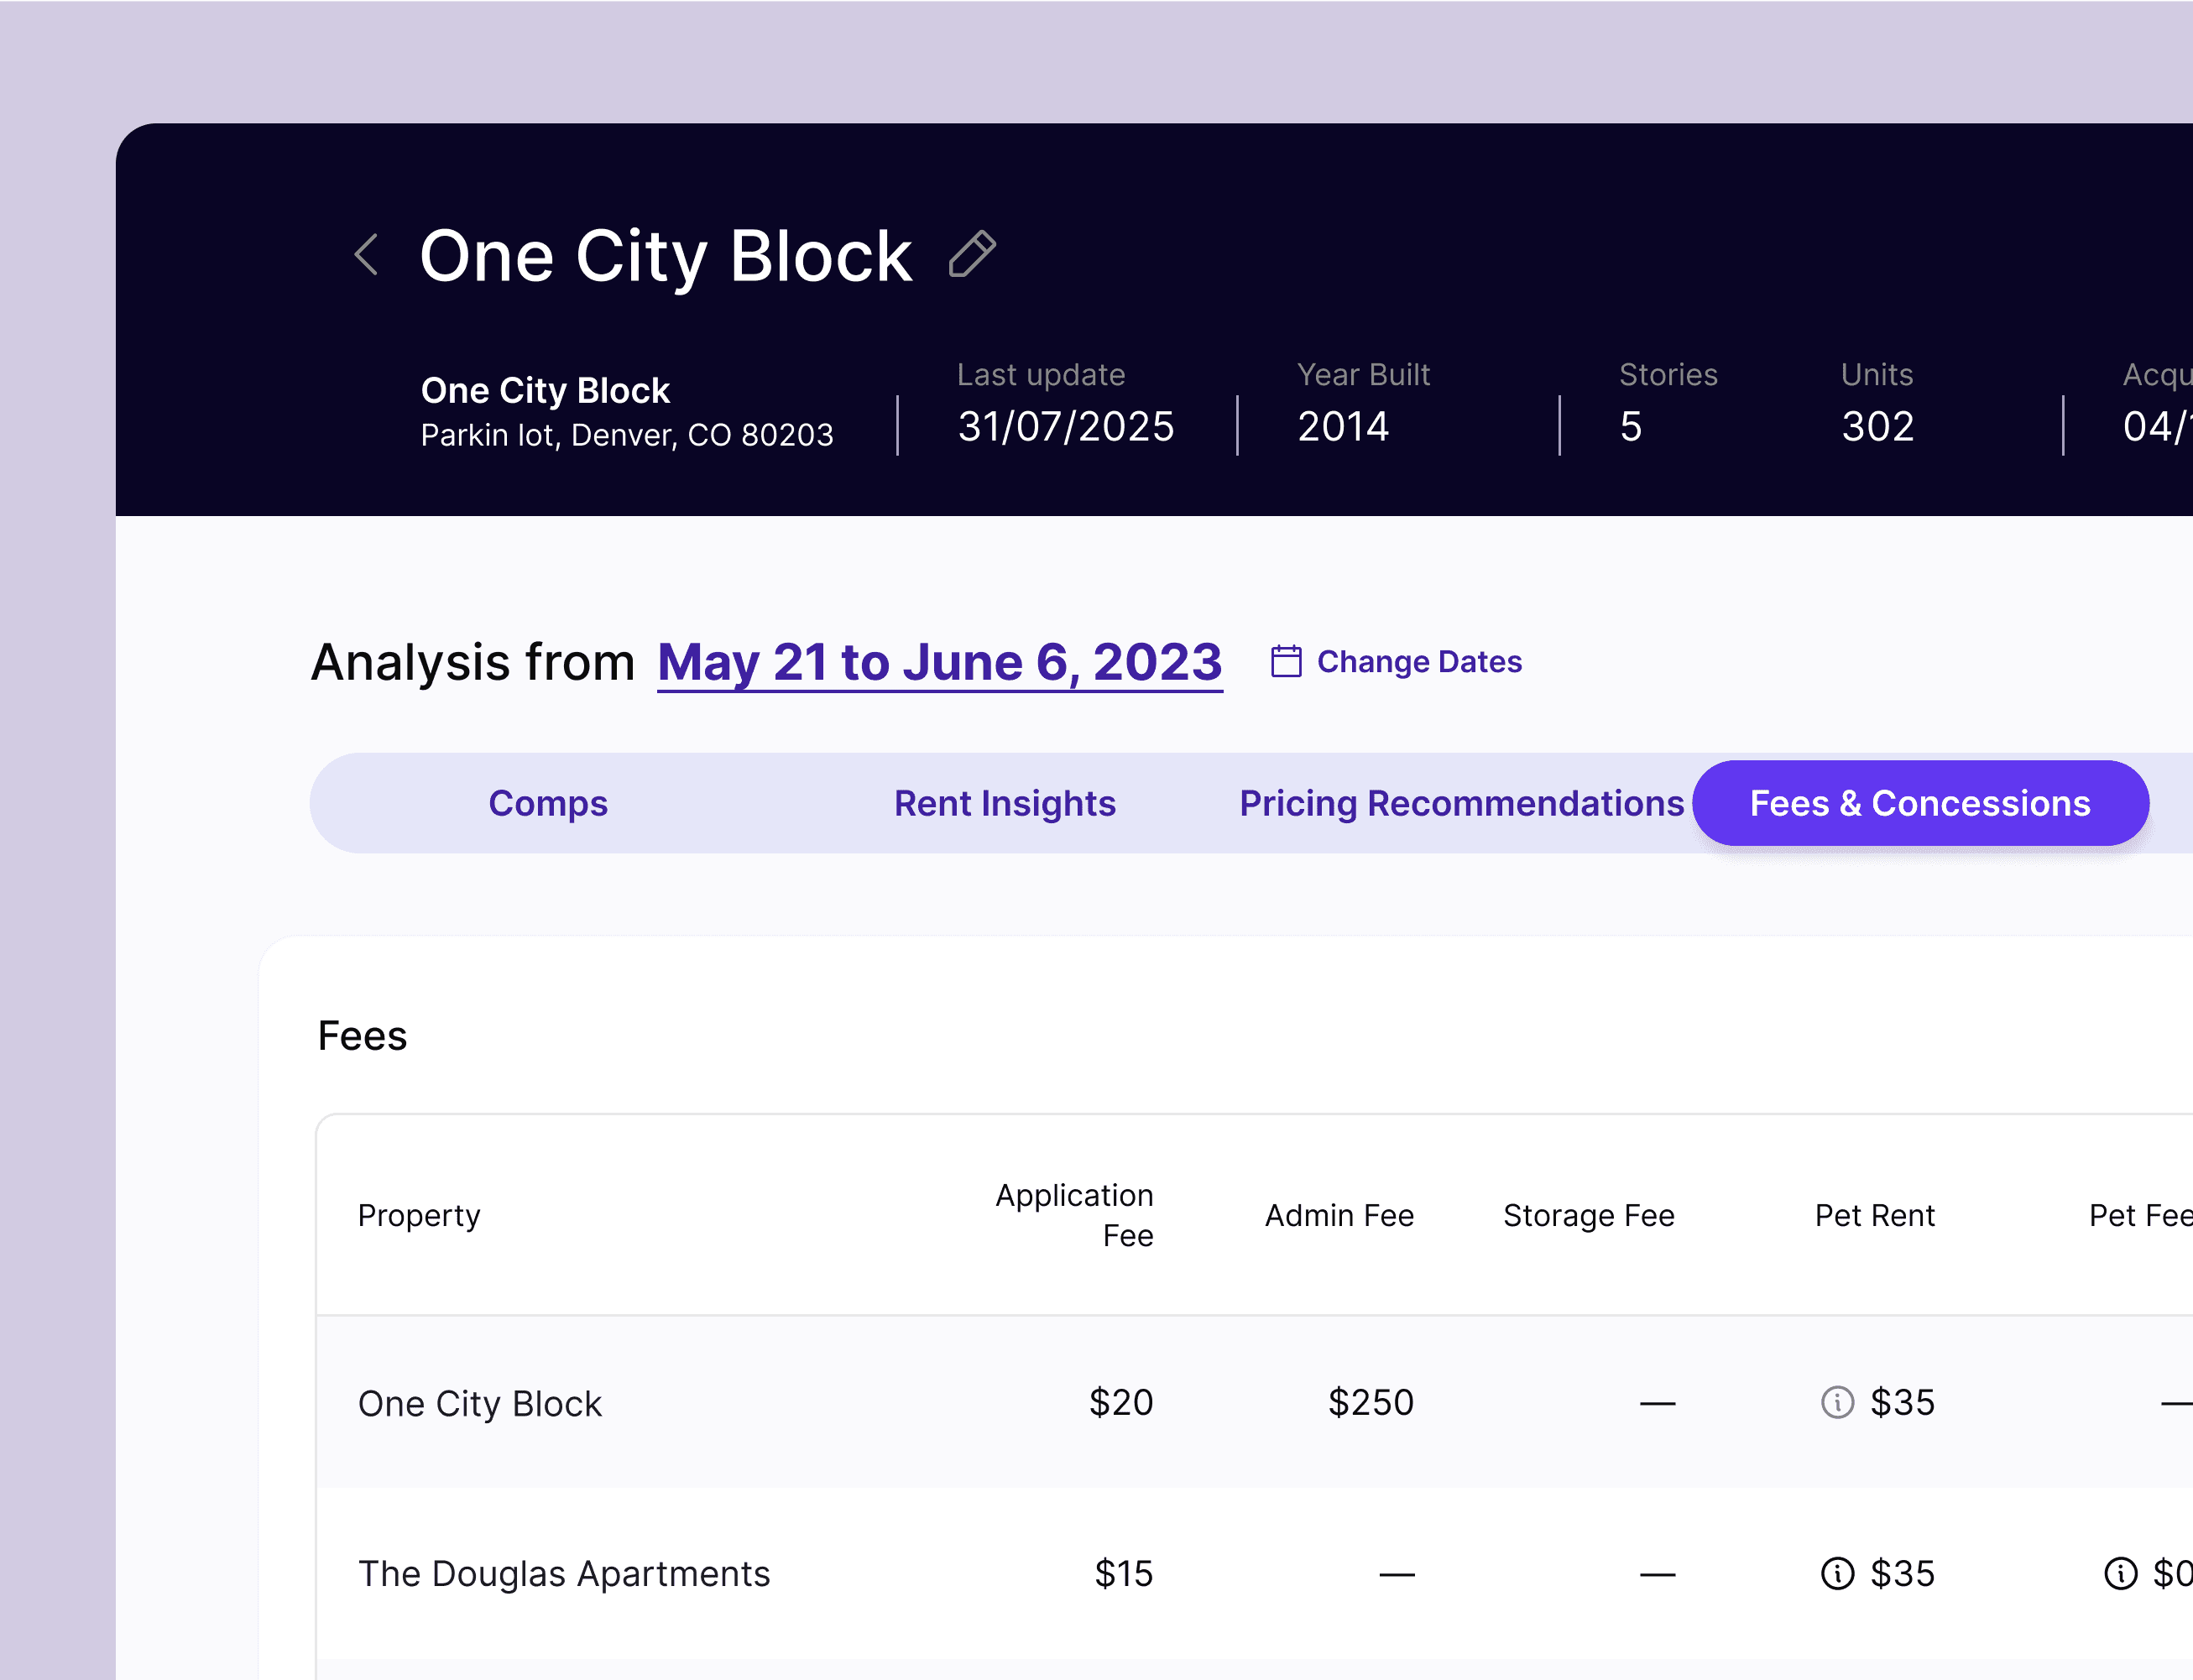Screen dimensions: 2193x1680
Task: Click the Storage Fee column header
Action: pos(1588,1215)
